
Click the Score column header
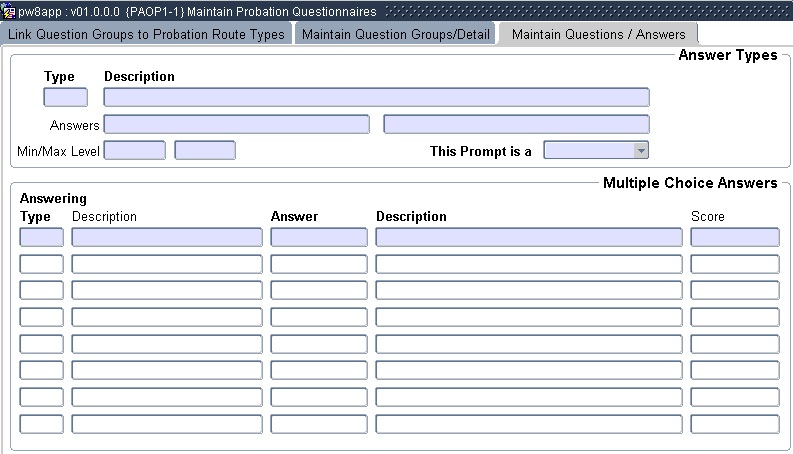(x=708, y=216)
